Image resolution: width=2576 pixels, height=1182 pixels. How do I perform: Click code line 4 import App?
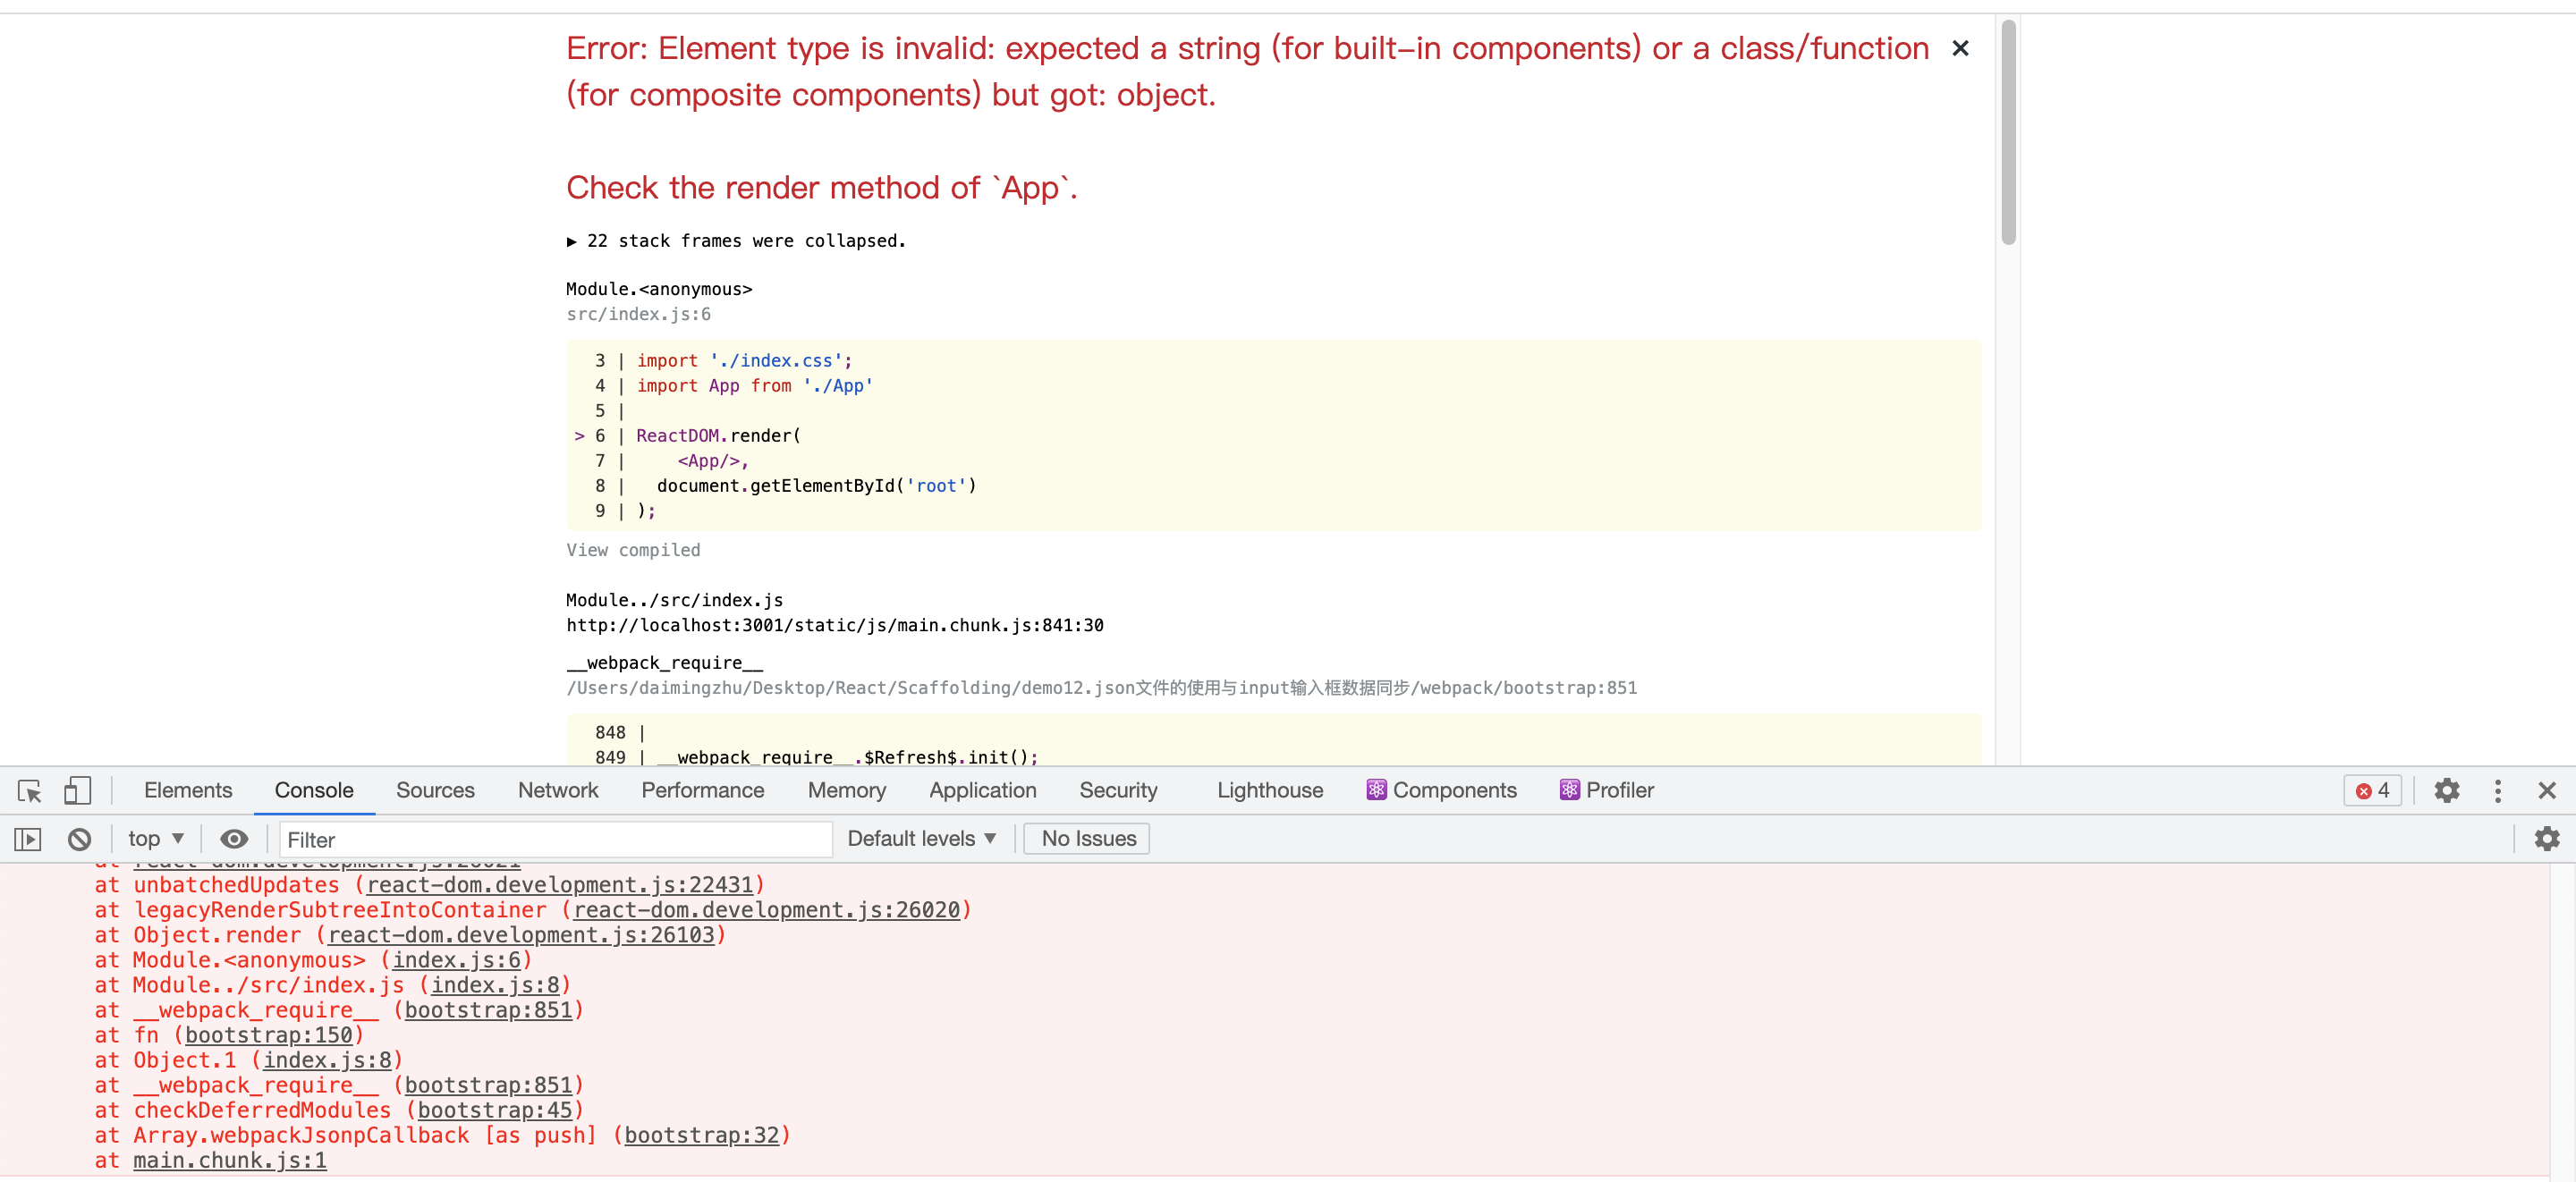755,386
